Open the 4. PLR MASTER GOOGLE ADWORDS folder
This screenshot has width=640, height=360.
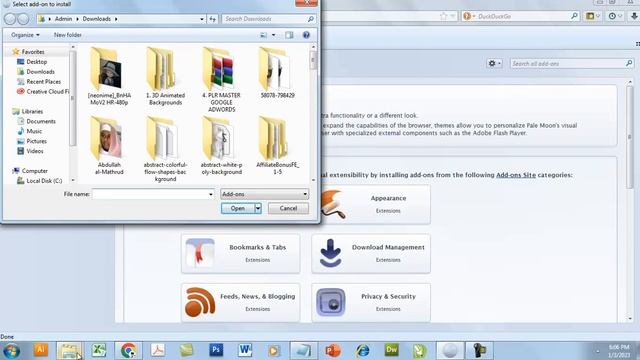click(222, 80)
